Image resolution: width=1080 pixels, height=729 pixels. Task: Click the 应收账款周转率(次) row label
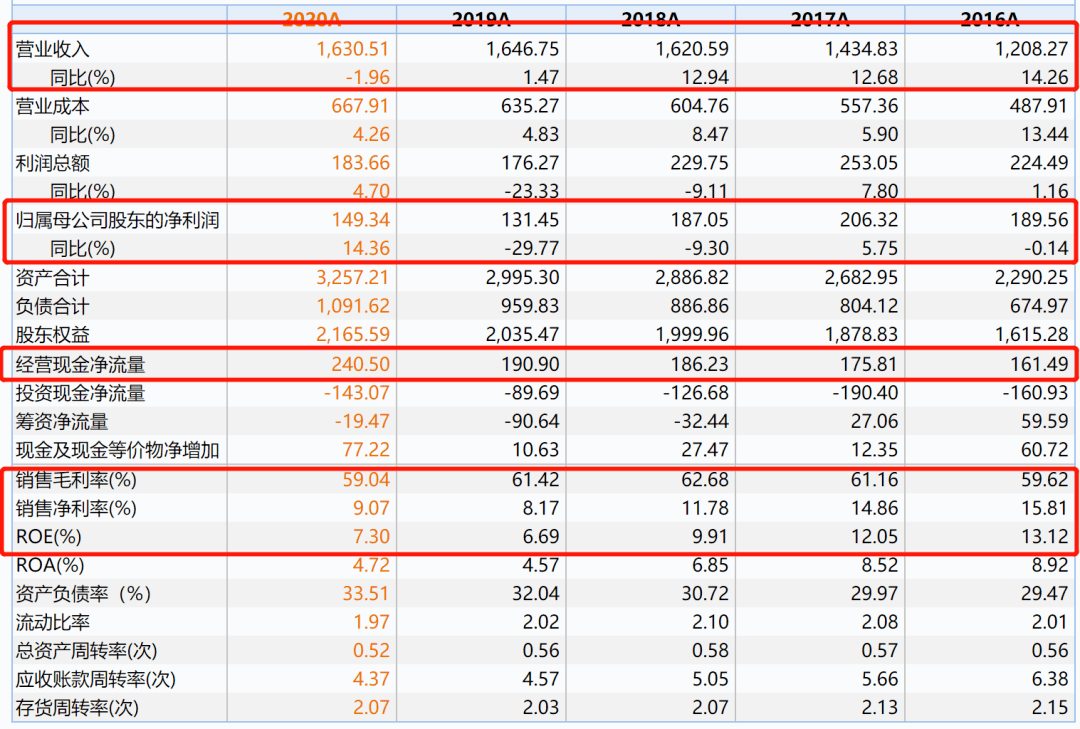point(95,680)
